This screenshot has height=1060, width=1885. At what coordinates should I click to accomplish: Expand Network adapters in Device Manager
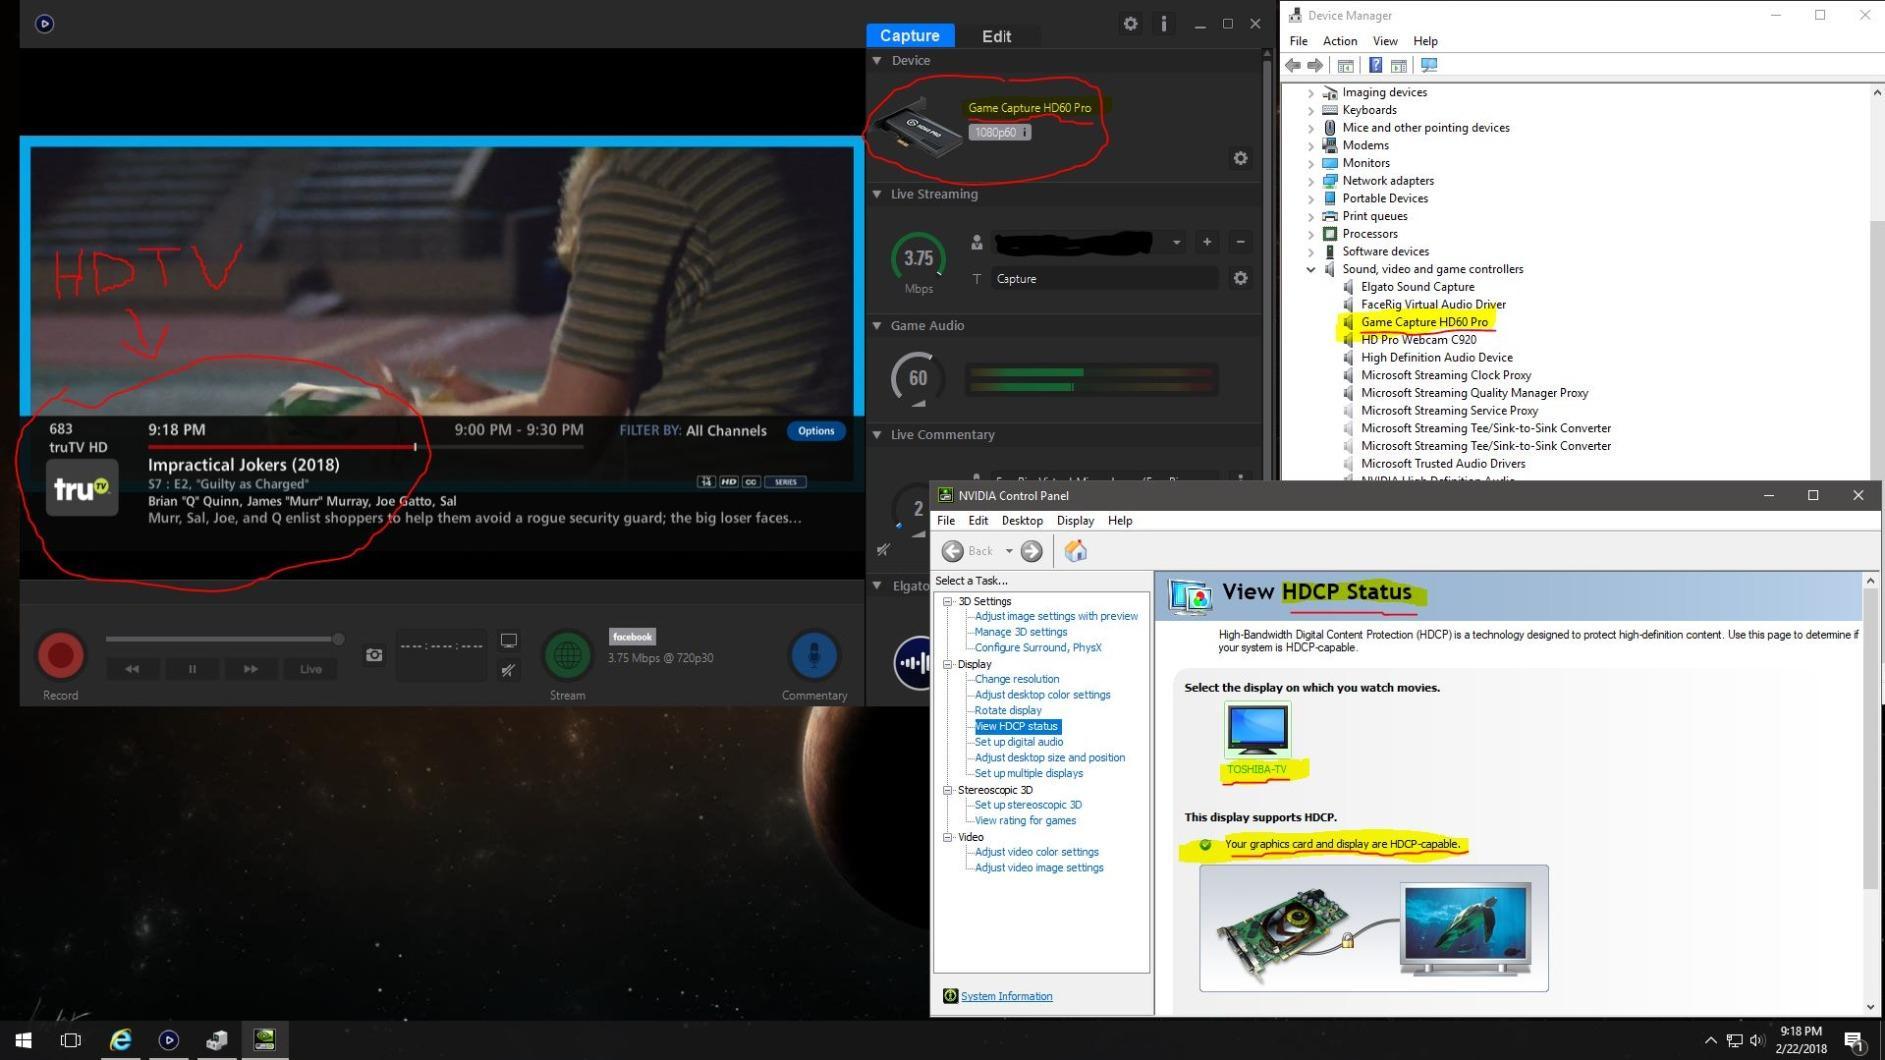click(1311, 181)
